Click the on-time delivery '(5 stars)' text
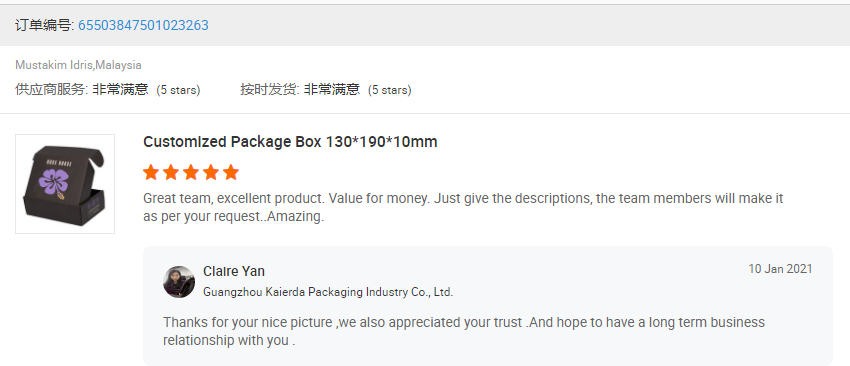 [x=390, y=90]
